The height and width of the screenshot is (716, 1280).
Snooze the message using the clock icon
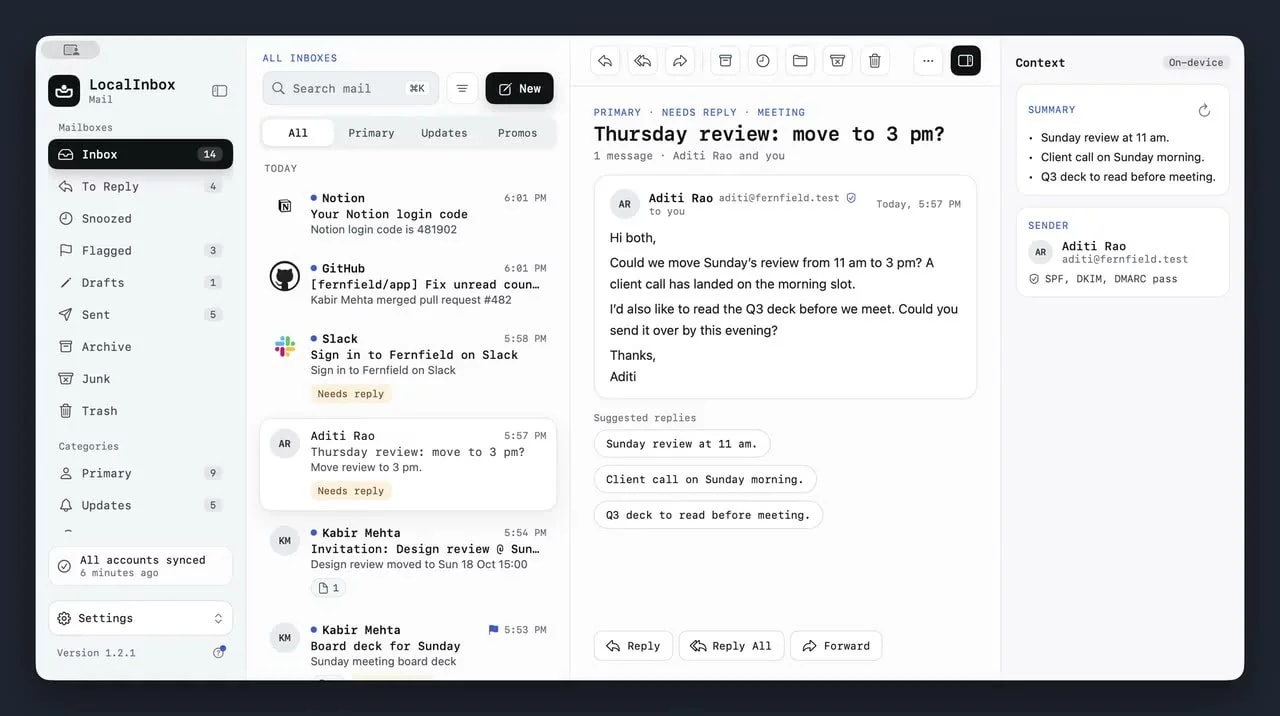click(763, 61)
